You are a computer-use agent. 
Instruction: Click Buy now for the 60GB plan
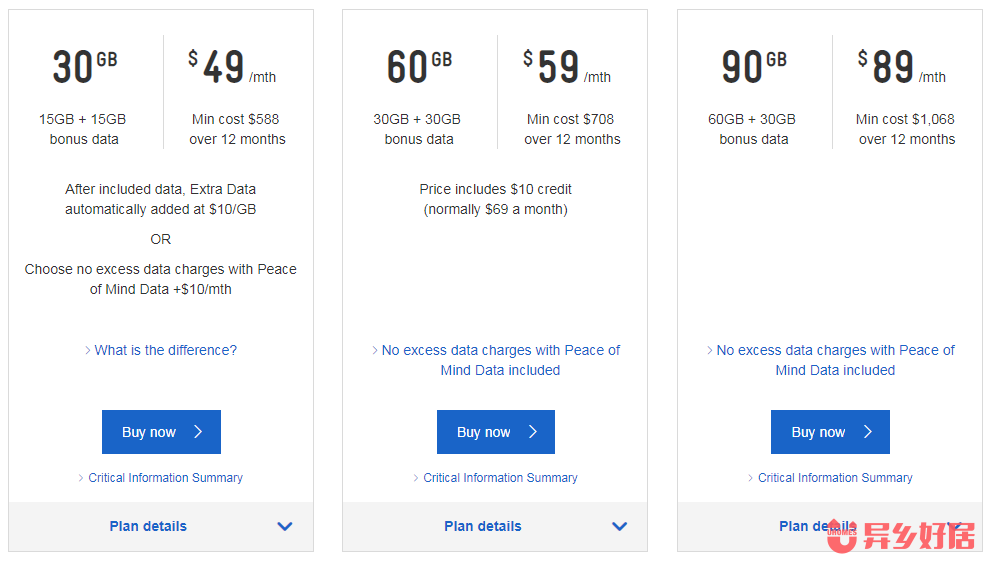click(x=495, y=432)
